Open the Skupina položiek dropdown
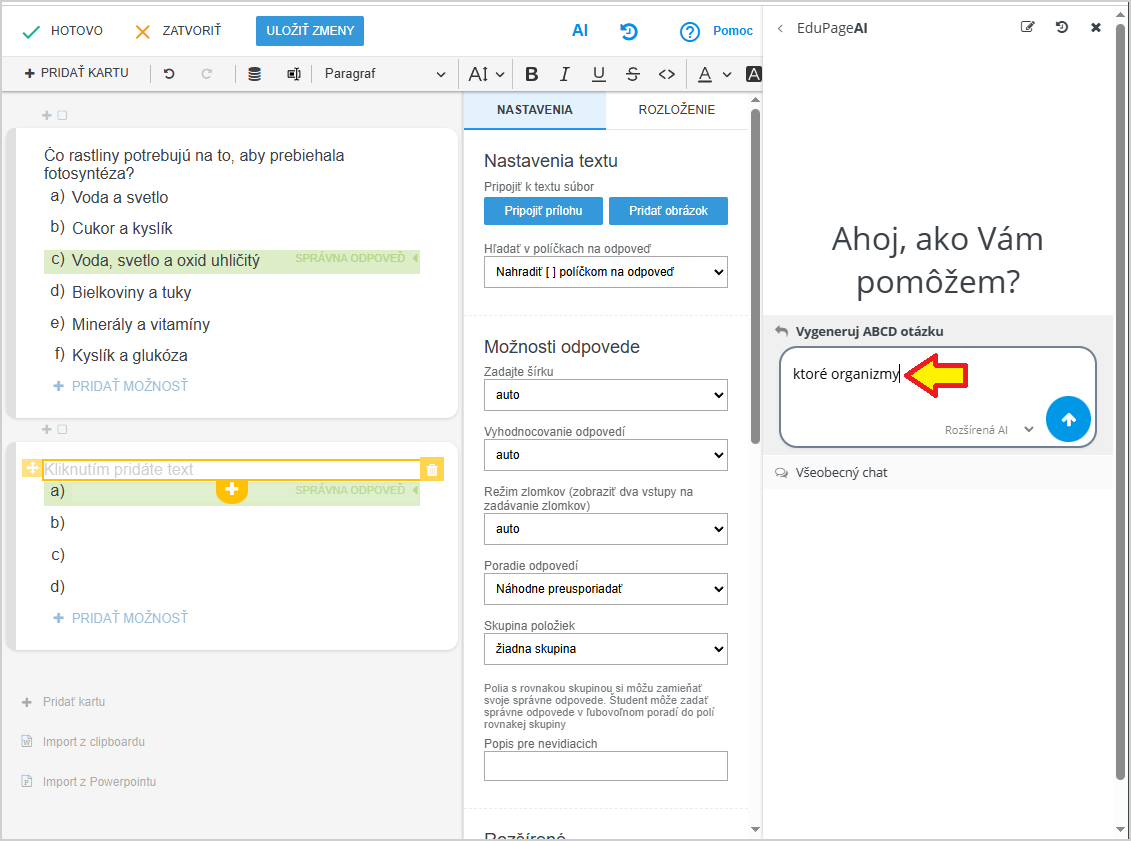1131x841 pixels. (x=605, y=649)
